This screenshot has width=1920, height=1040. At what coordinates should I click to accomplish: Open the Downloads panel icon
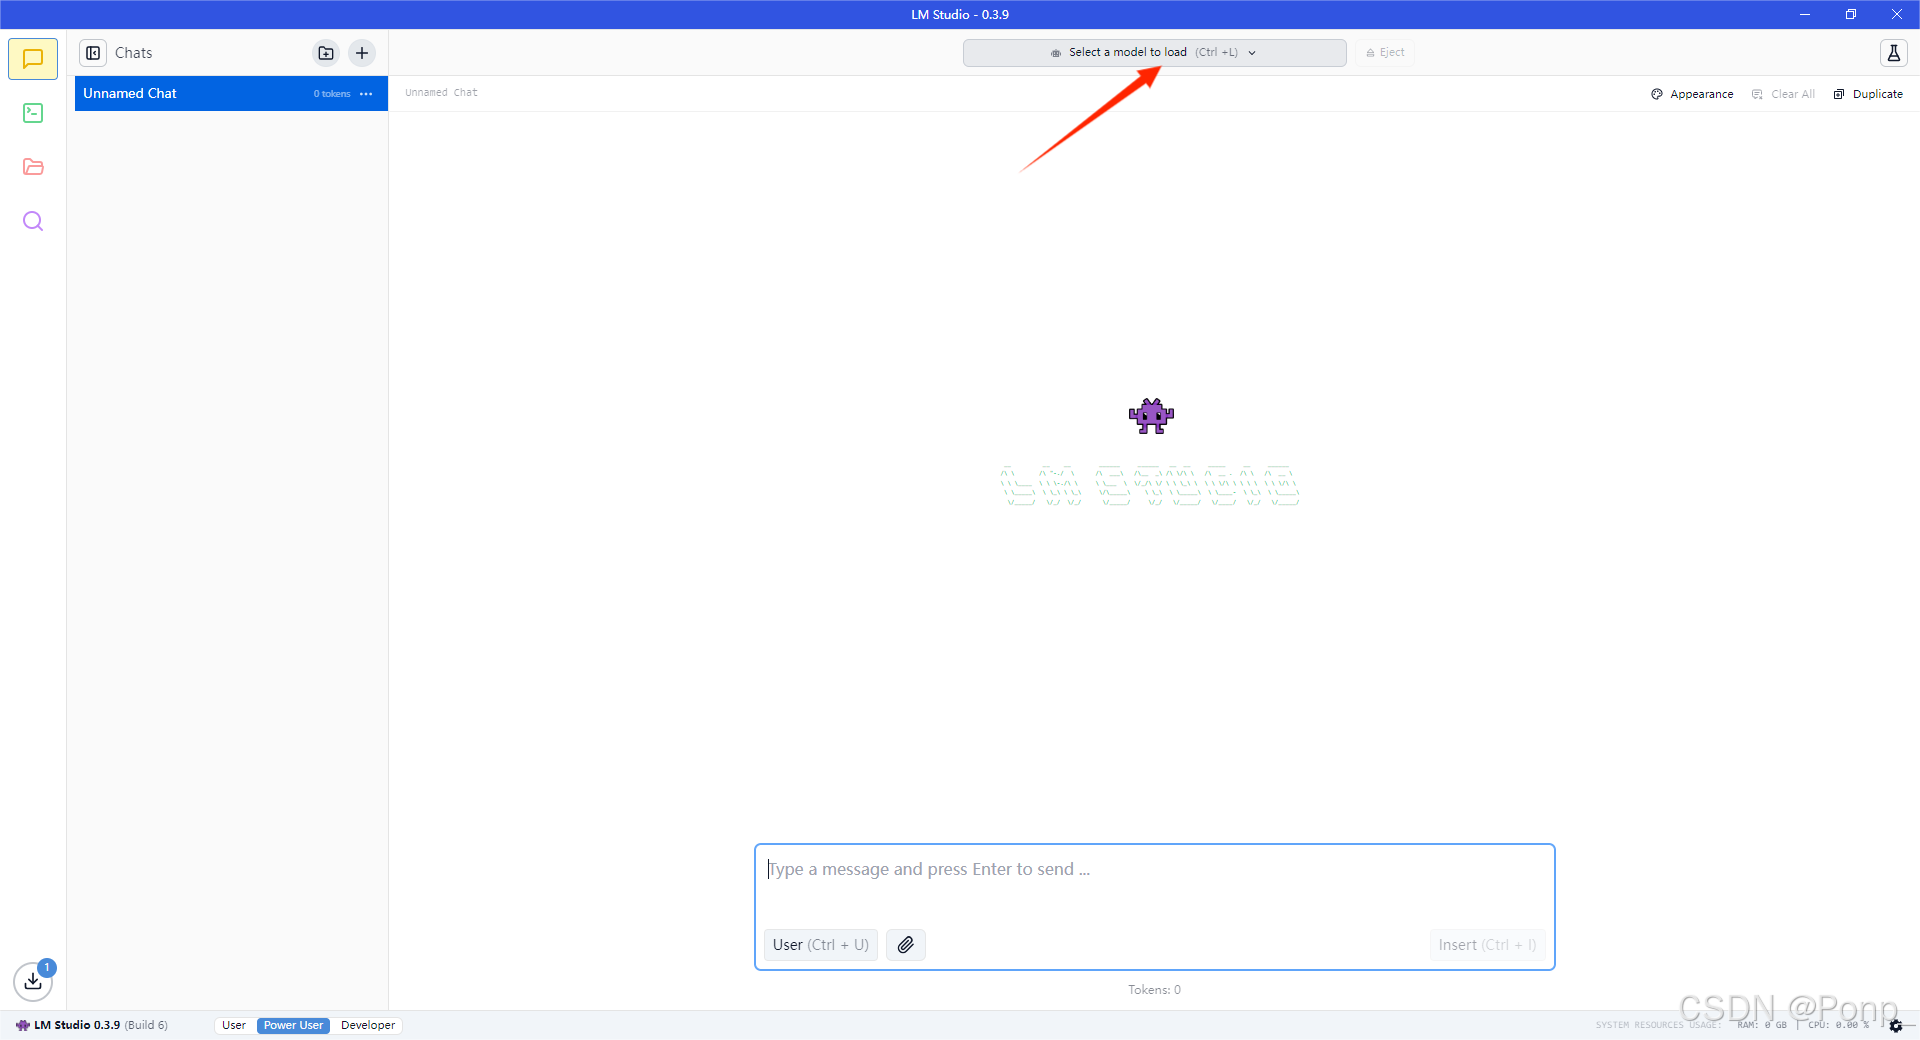click(33, 981)
